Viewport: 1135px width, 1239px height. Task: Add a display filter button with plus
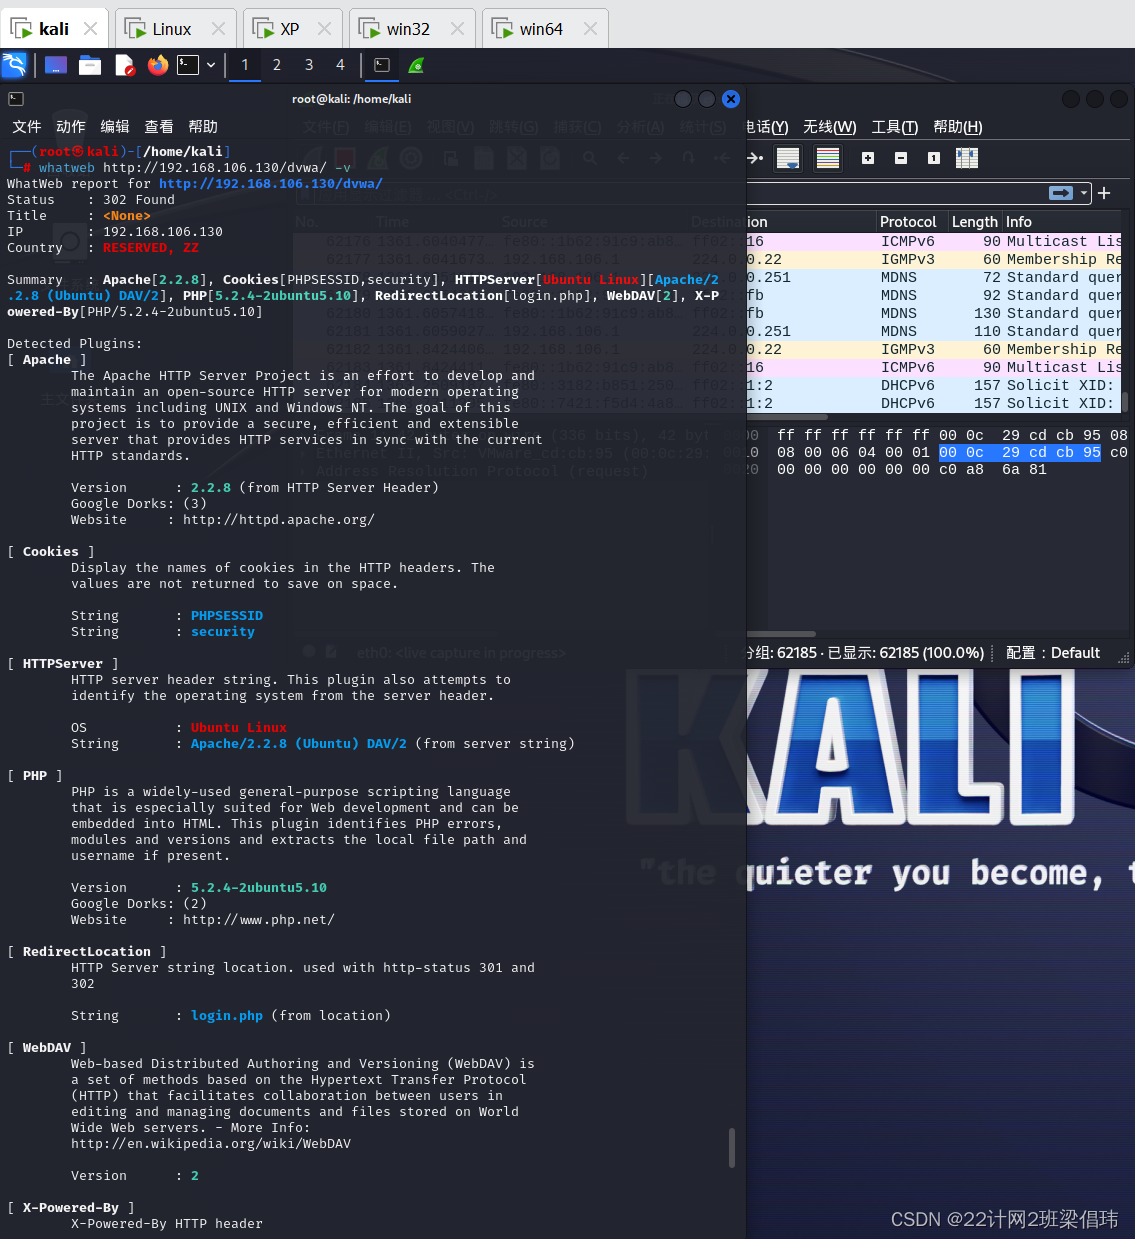(x=1104, y=193)
